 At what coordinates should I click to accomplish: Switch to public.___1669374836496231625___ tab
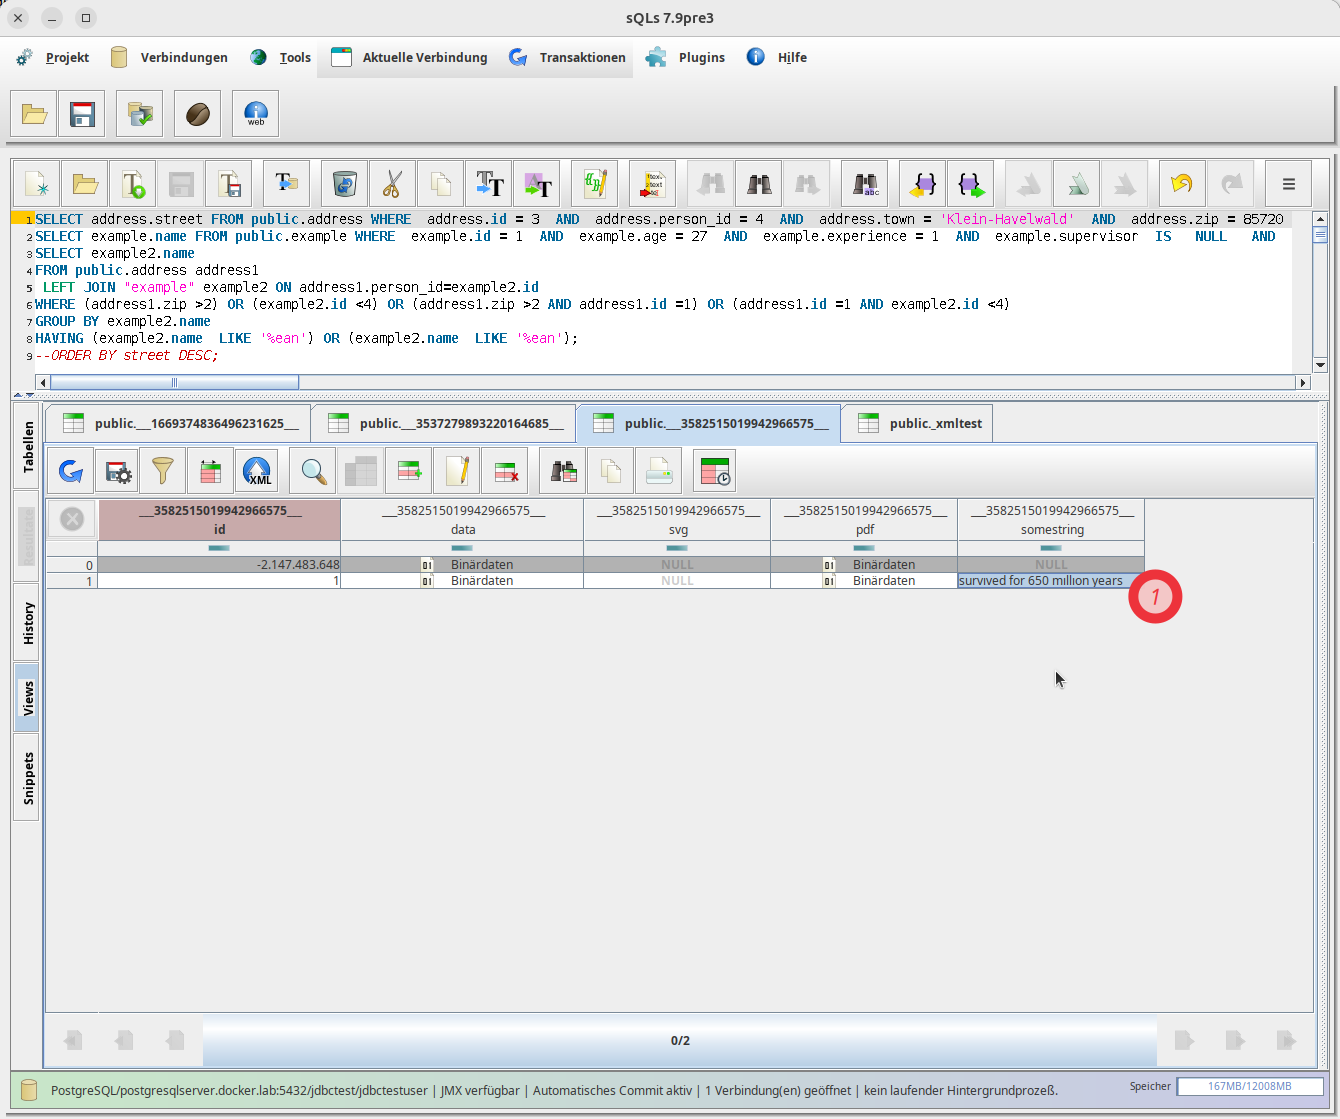pyautogui.click(x=178, y=423)
